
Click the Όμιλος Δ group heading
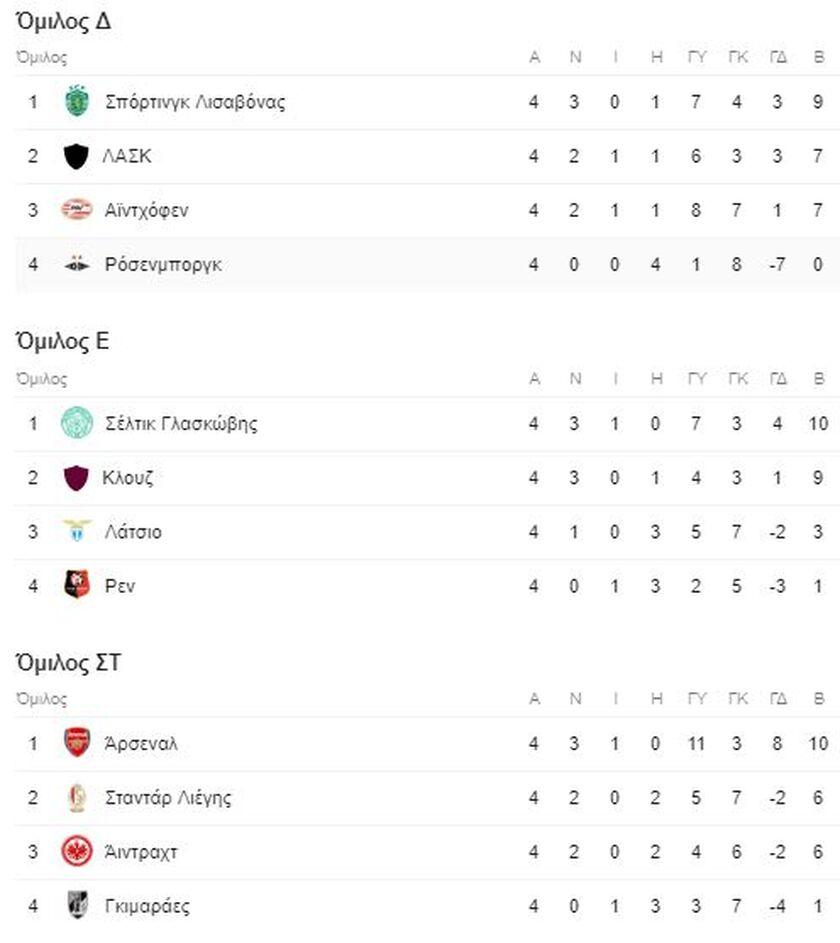63,22
